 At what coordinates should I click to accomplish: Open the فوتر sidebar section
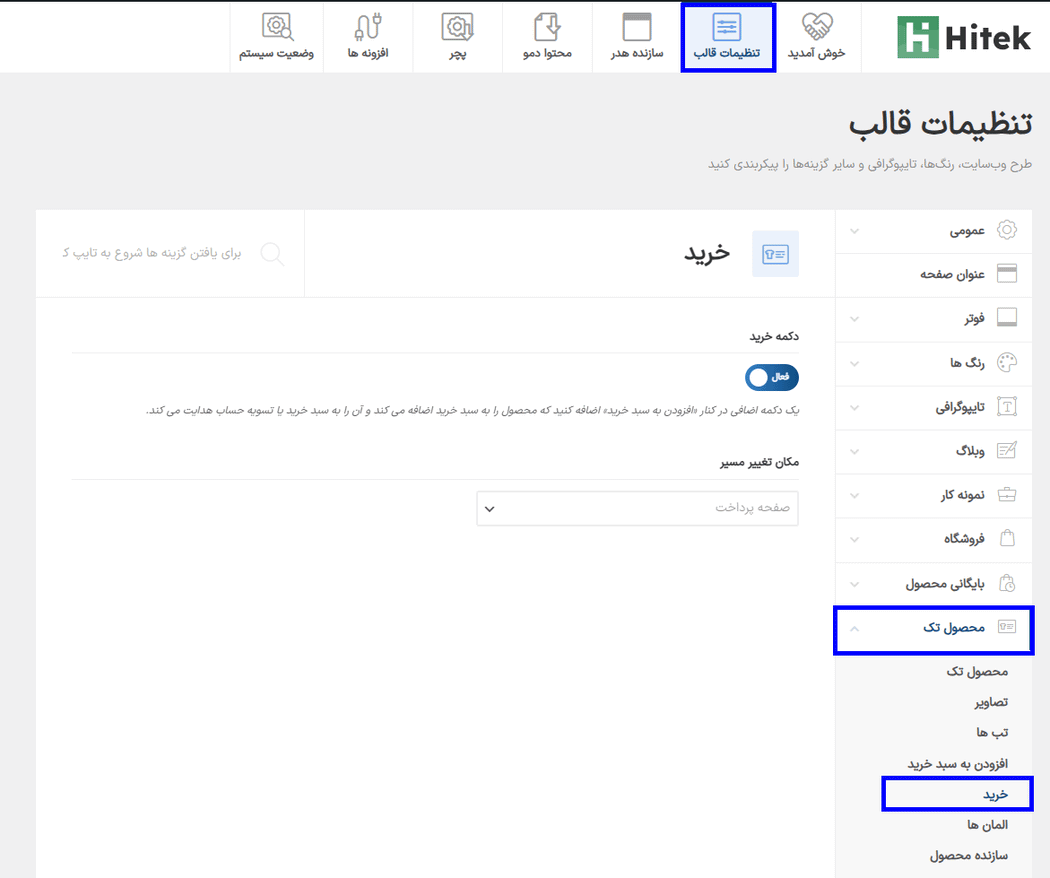pyautogui.click(x=933, y=319)
